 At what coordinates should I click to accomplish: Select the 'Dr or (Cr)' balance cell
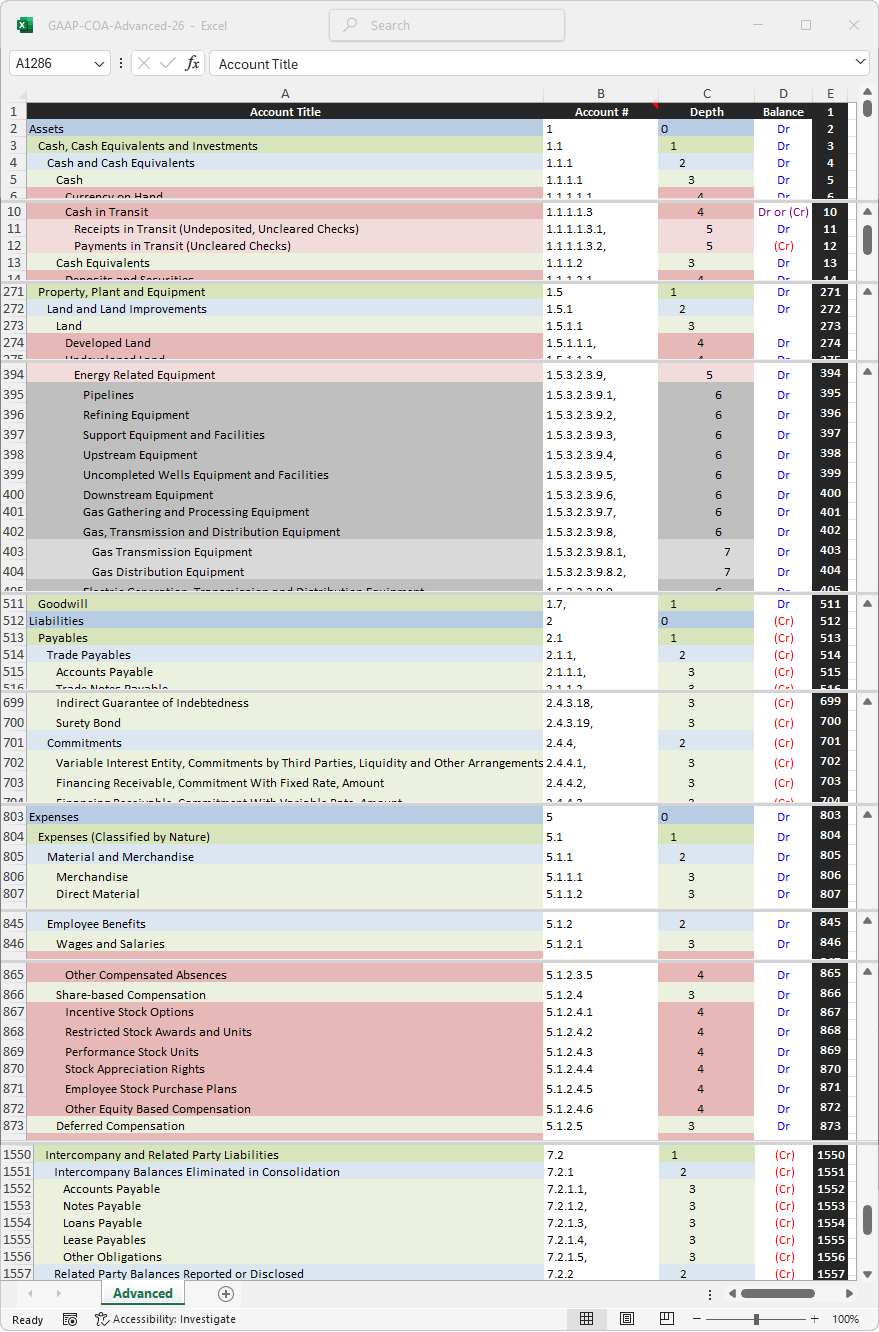(783, 212)
